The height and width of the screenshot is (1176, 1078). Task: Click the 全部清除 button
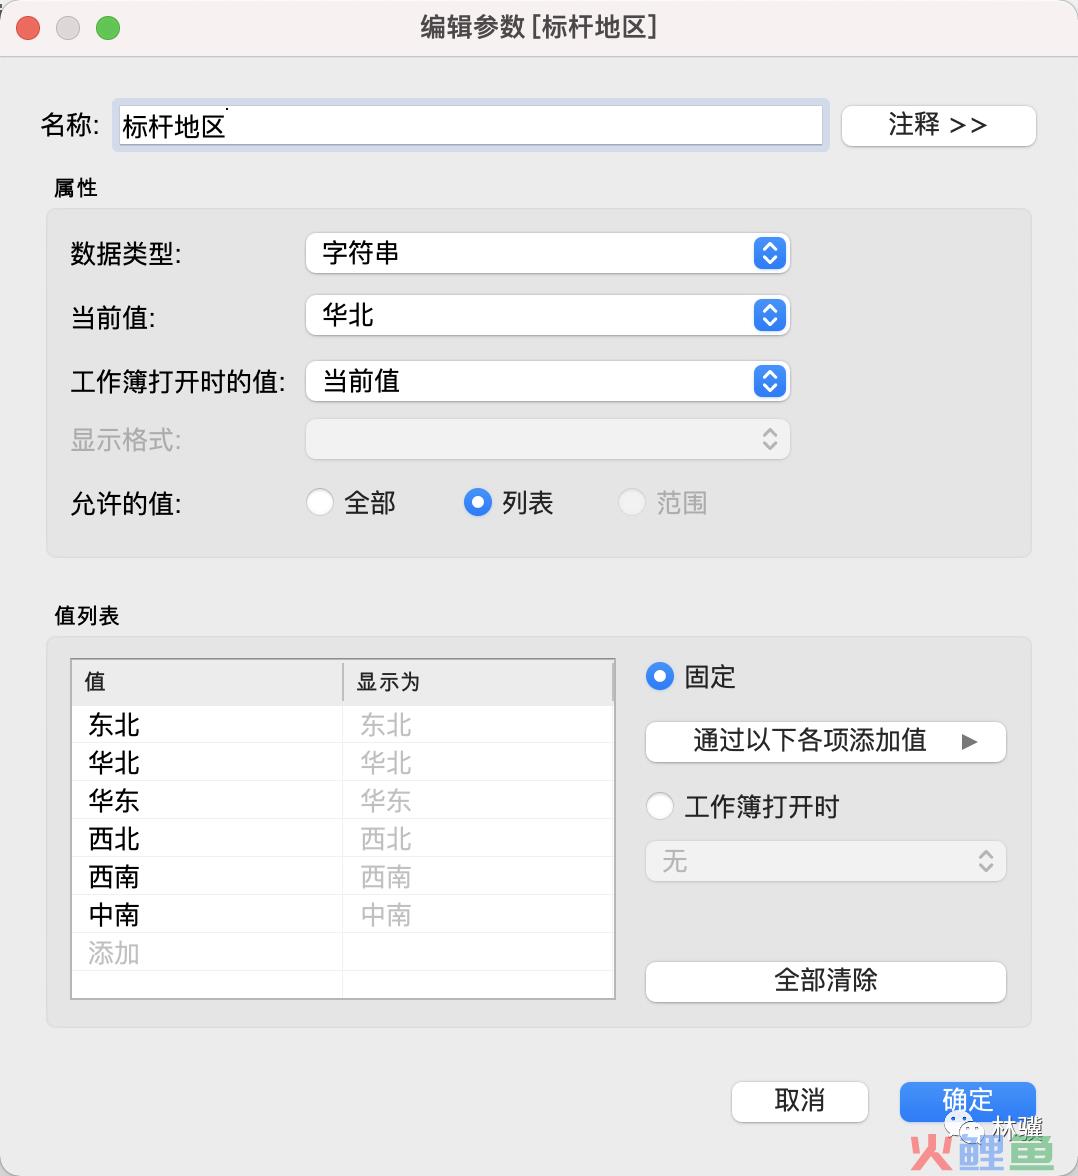tap(825, 981)
